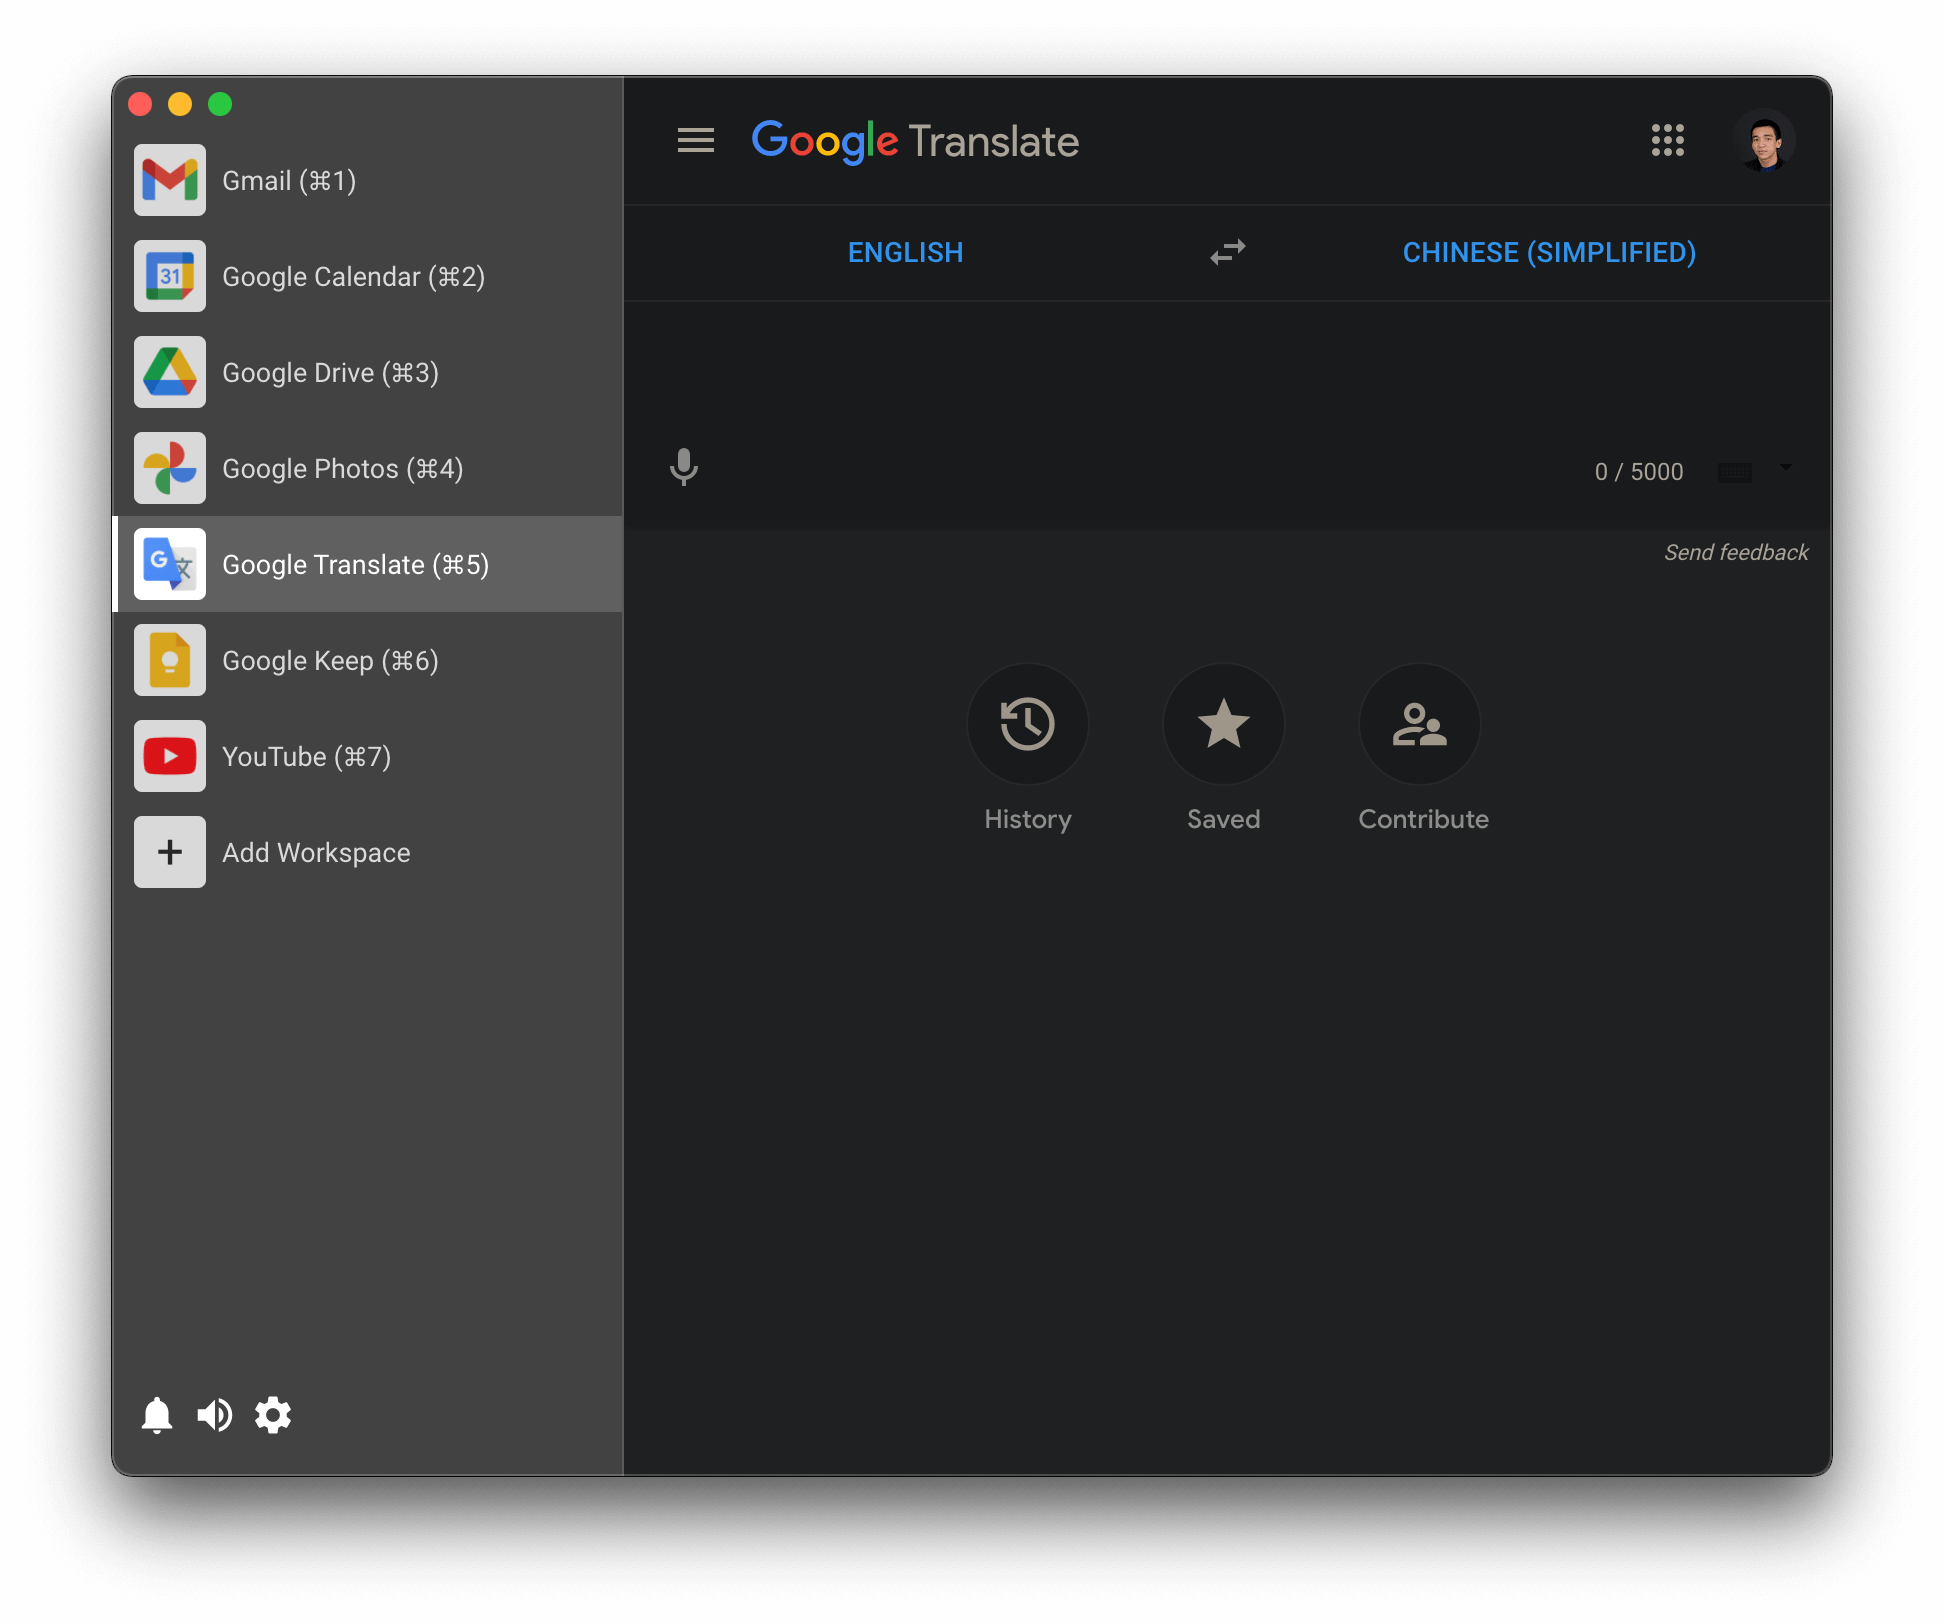The image size is (1944, 1624).
Task: Click the plus icon to add workspace
Action: pos(170,852)
